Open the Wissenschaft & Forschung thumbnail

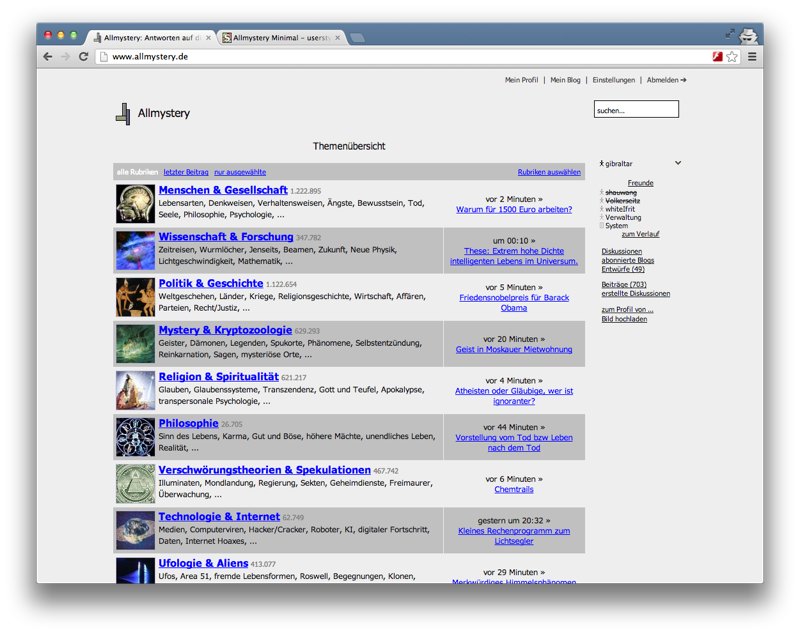coord(135,250)
